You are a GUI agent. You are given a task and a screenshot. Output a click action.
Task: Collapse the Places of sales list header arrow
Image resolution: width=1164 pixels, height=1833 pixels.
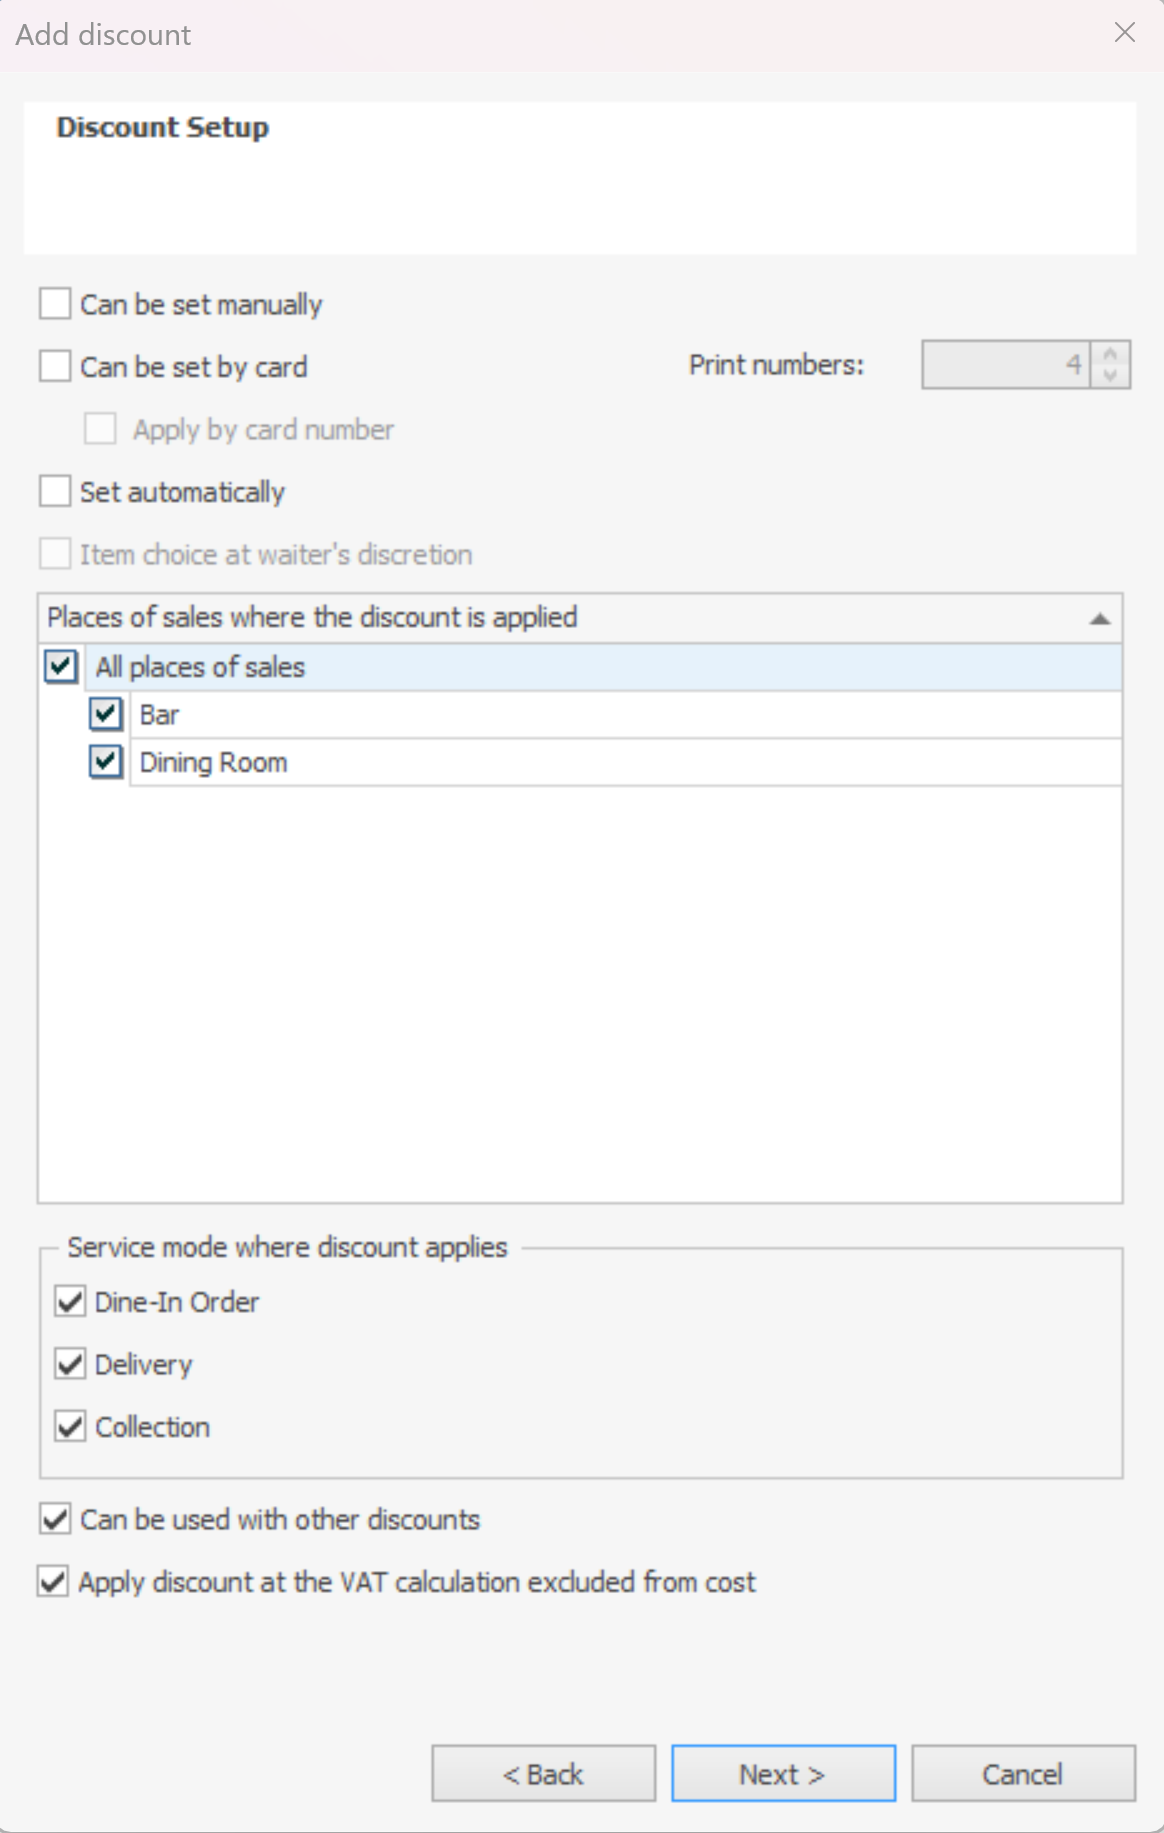tap(1099, 618)
